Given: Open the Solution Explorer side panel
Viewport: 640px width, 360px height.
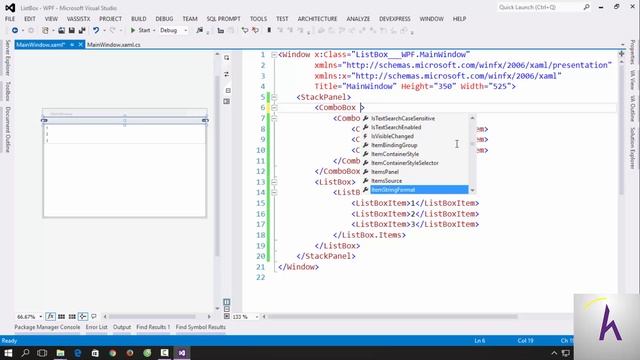Looking at the screenshot, I should pos(633,148).
